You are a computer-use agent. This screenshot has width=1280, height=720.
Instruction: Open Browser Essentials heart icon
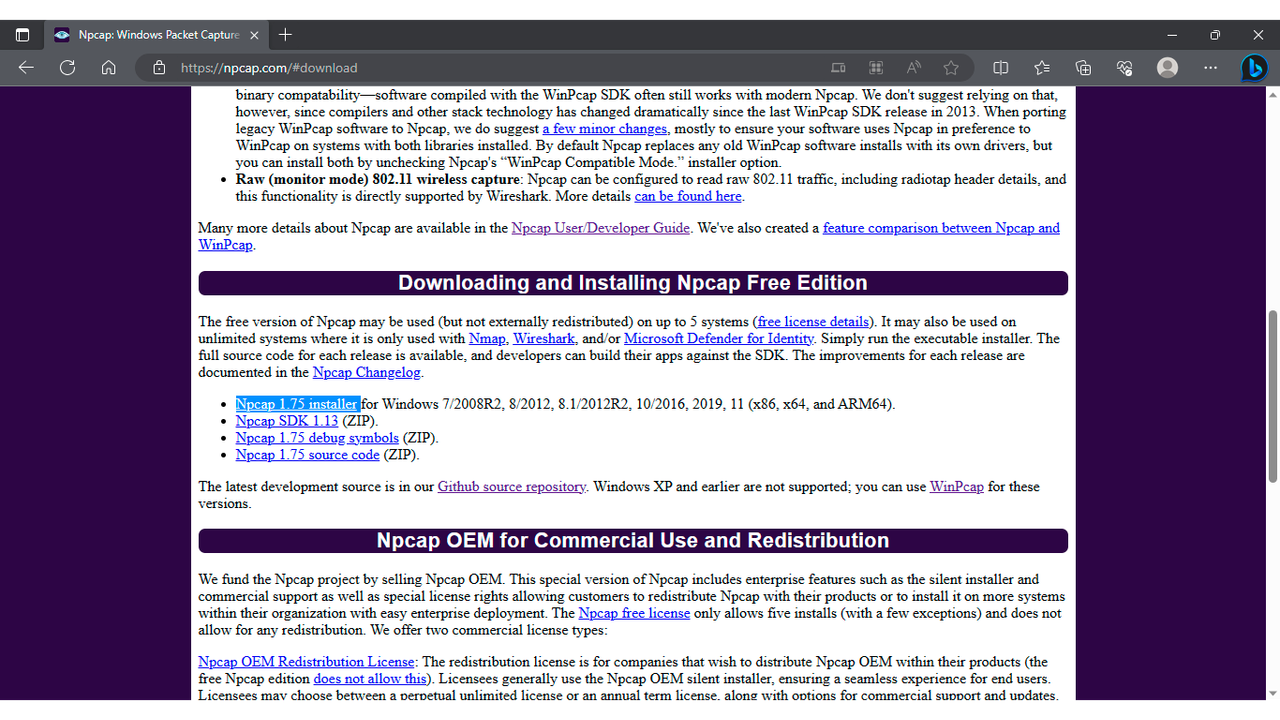(x=1125, y=68)
